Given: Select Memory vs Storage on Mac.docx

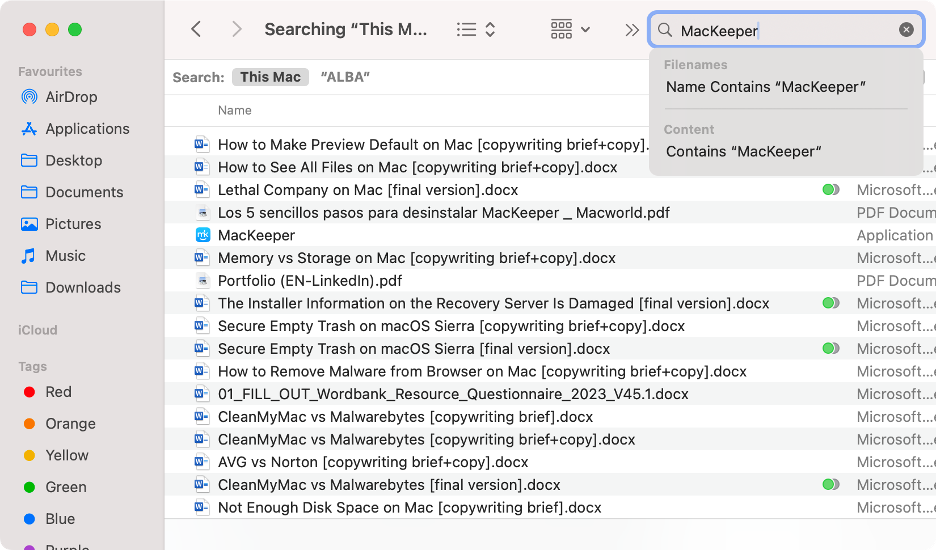Looking at the screenshot, I should [x=417, y=258].
